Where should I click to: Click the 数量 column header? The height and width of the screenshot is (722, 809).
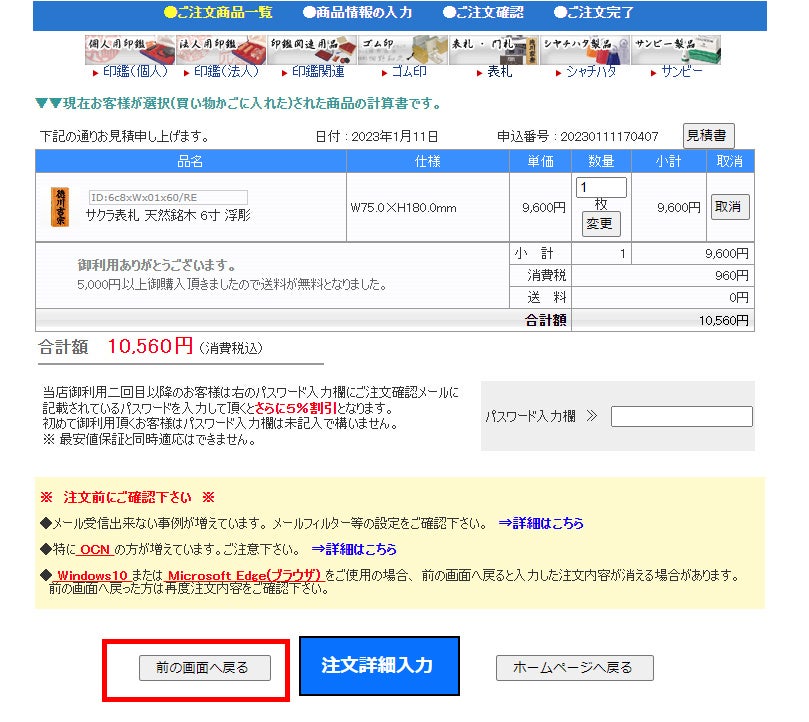[x=601, y=162]
